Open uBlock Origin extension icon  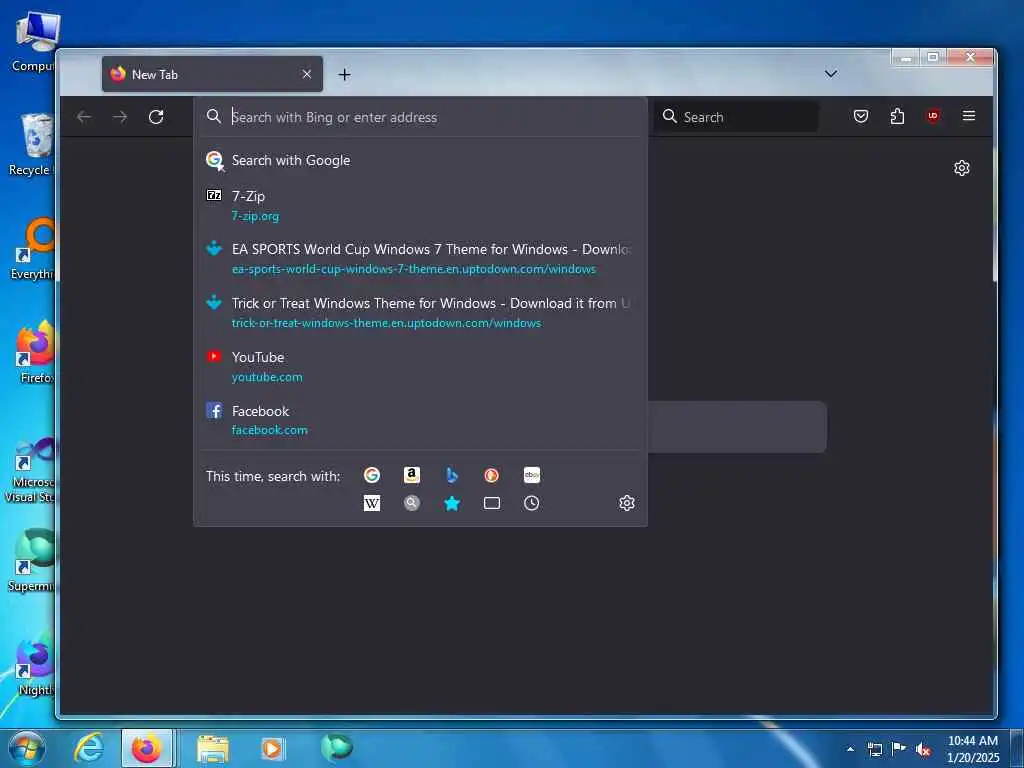[933, 116]
